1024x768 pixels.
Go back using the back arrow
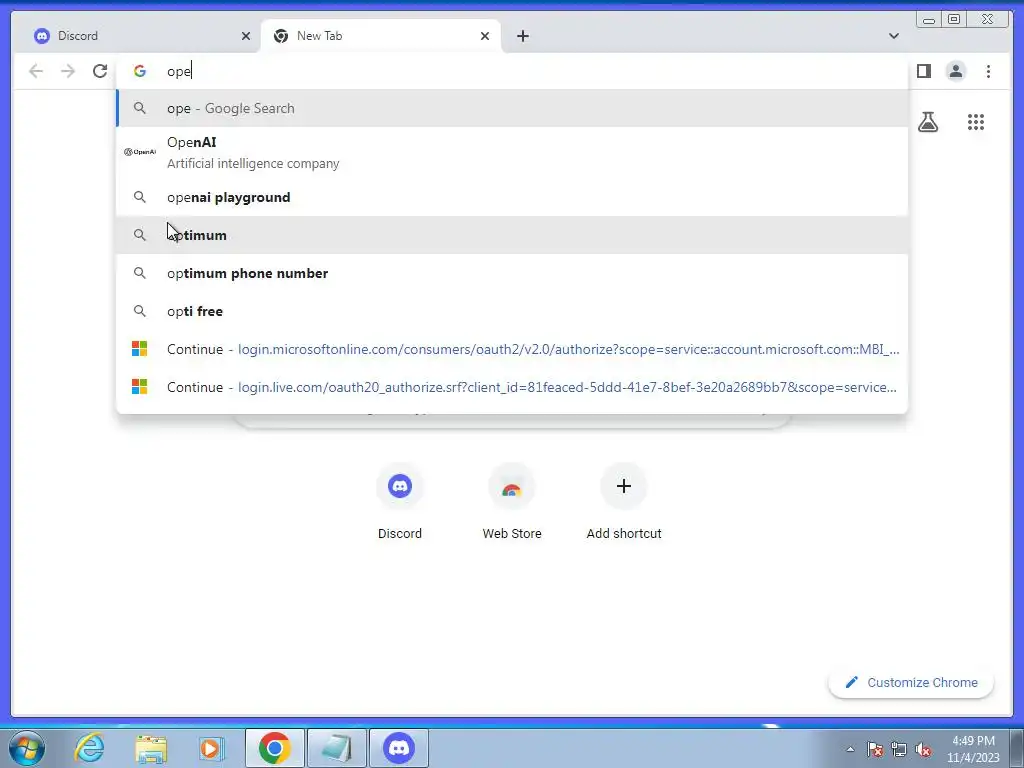(x=36, y=71)
